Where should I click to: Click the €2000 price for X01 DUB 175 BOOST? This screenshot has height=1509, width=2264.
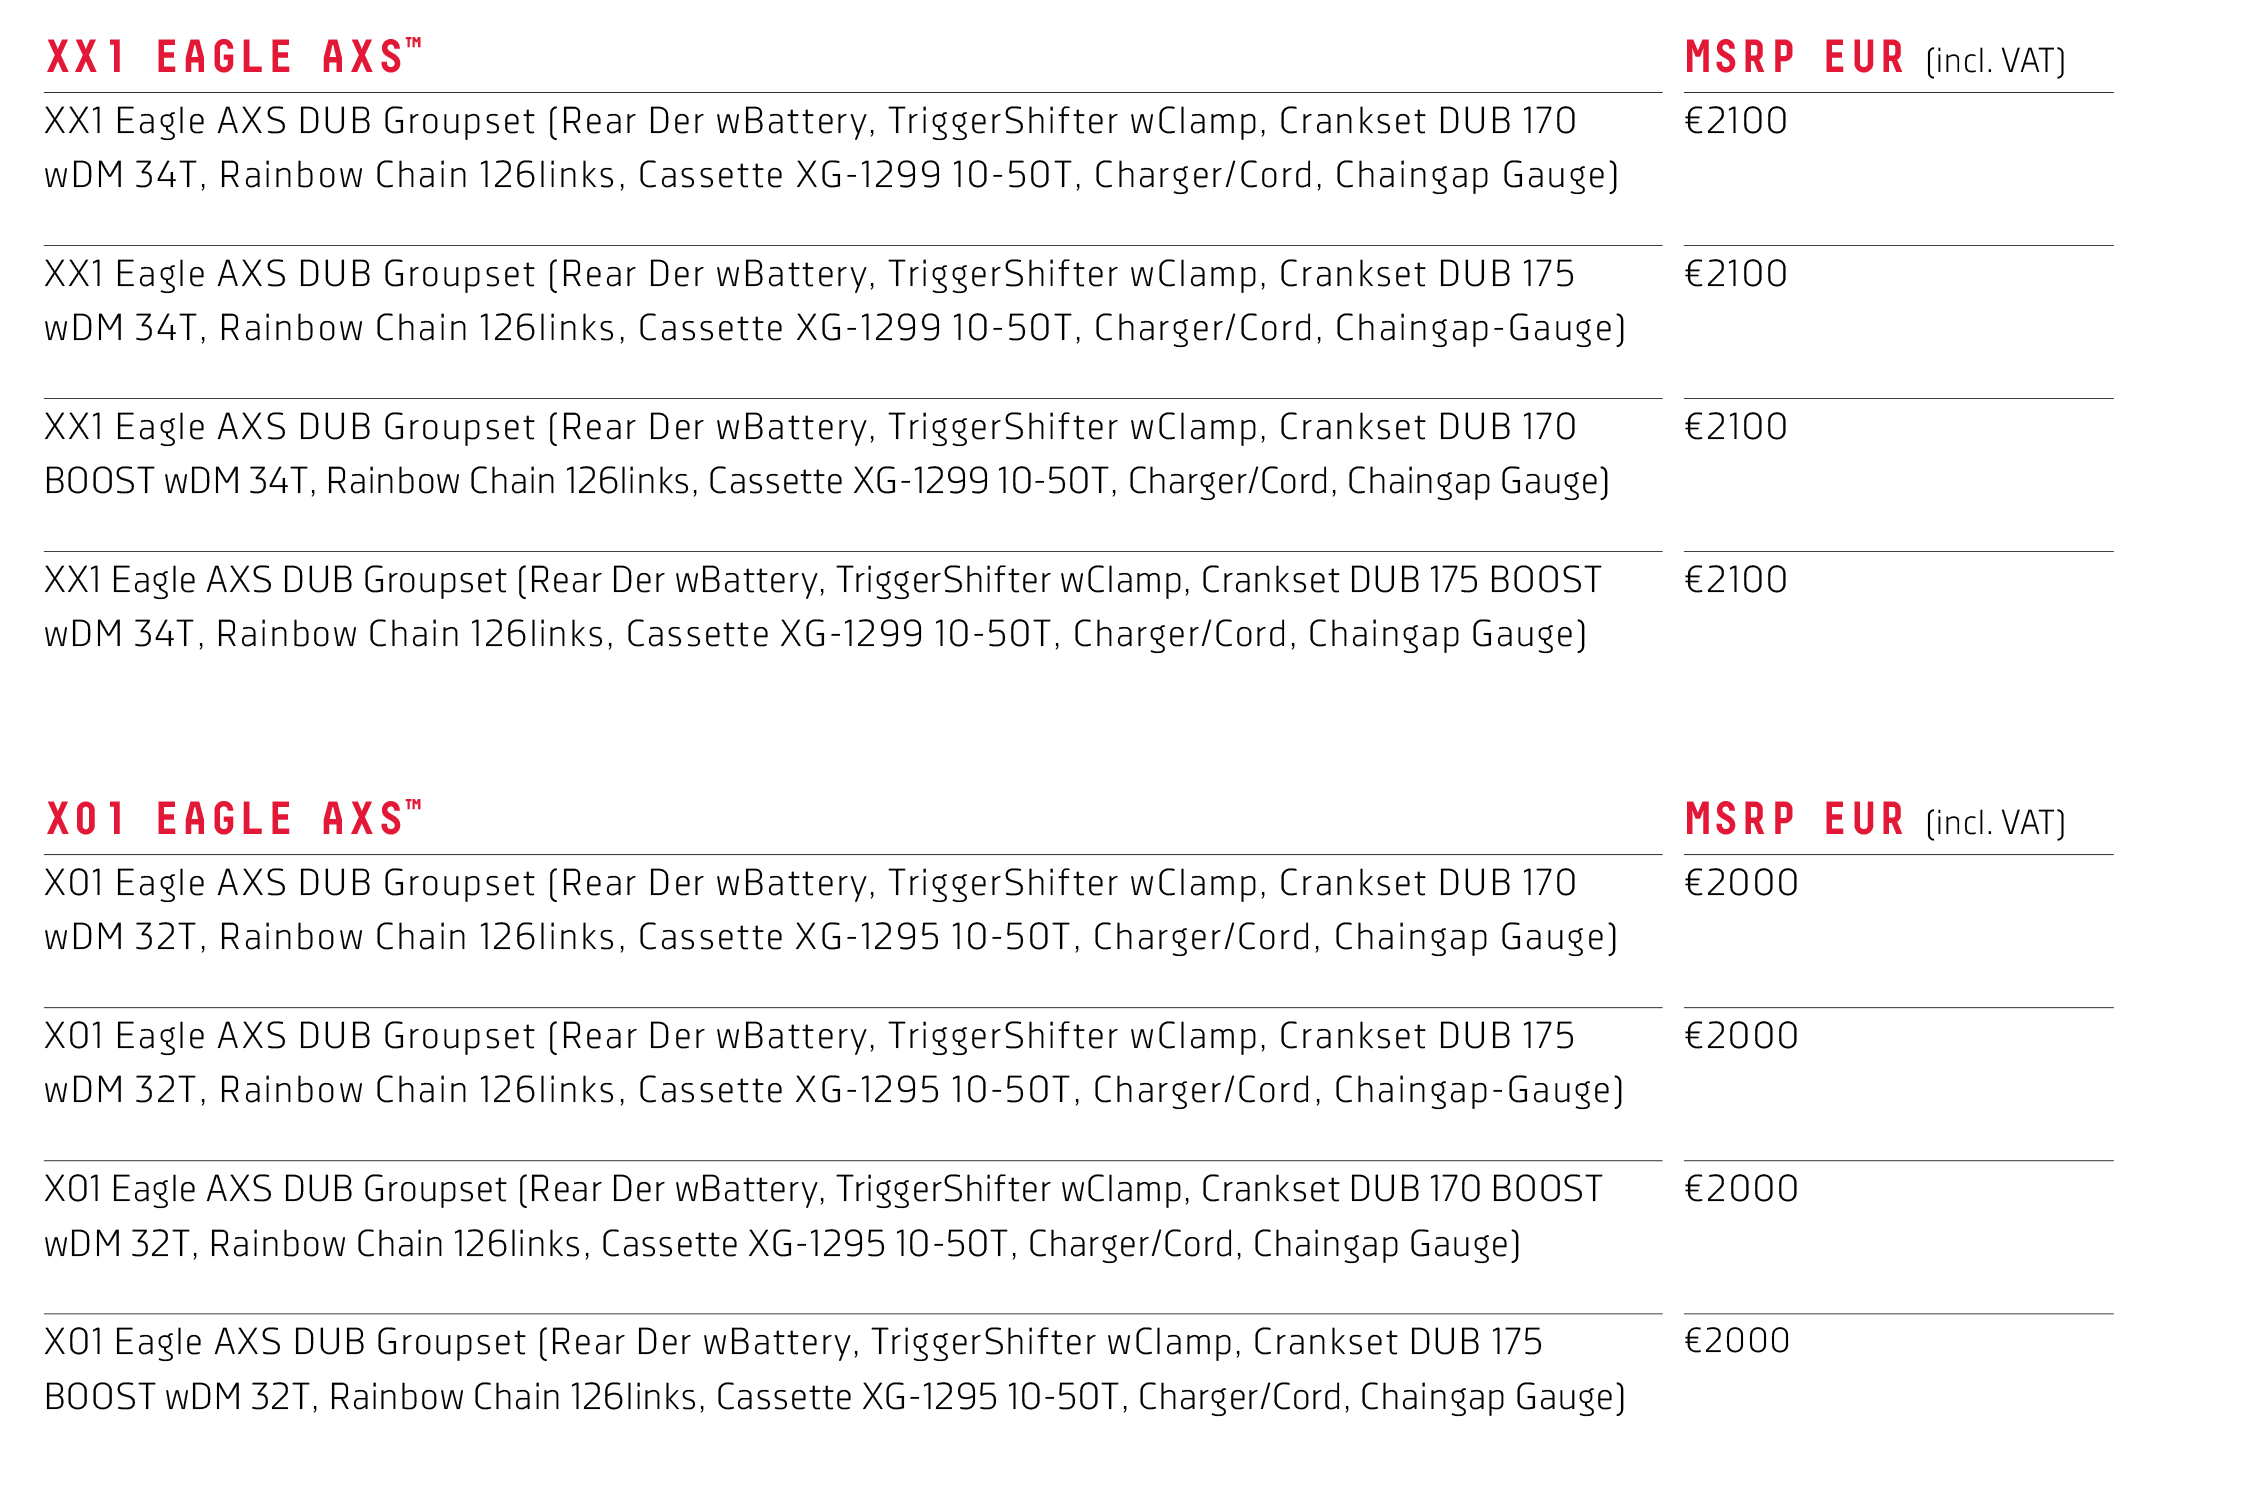point(1737,1342)
